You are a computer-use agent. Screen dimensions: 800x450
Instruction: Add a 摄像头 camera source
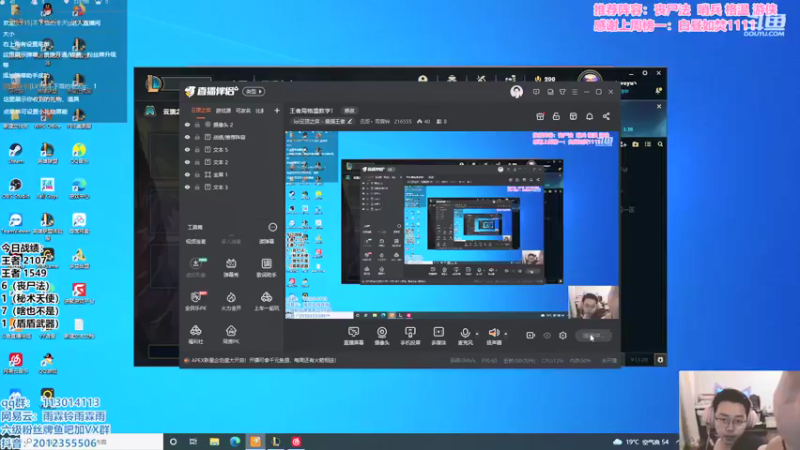pos(382,336)
